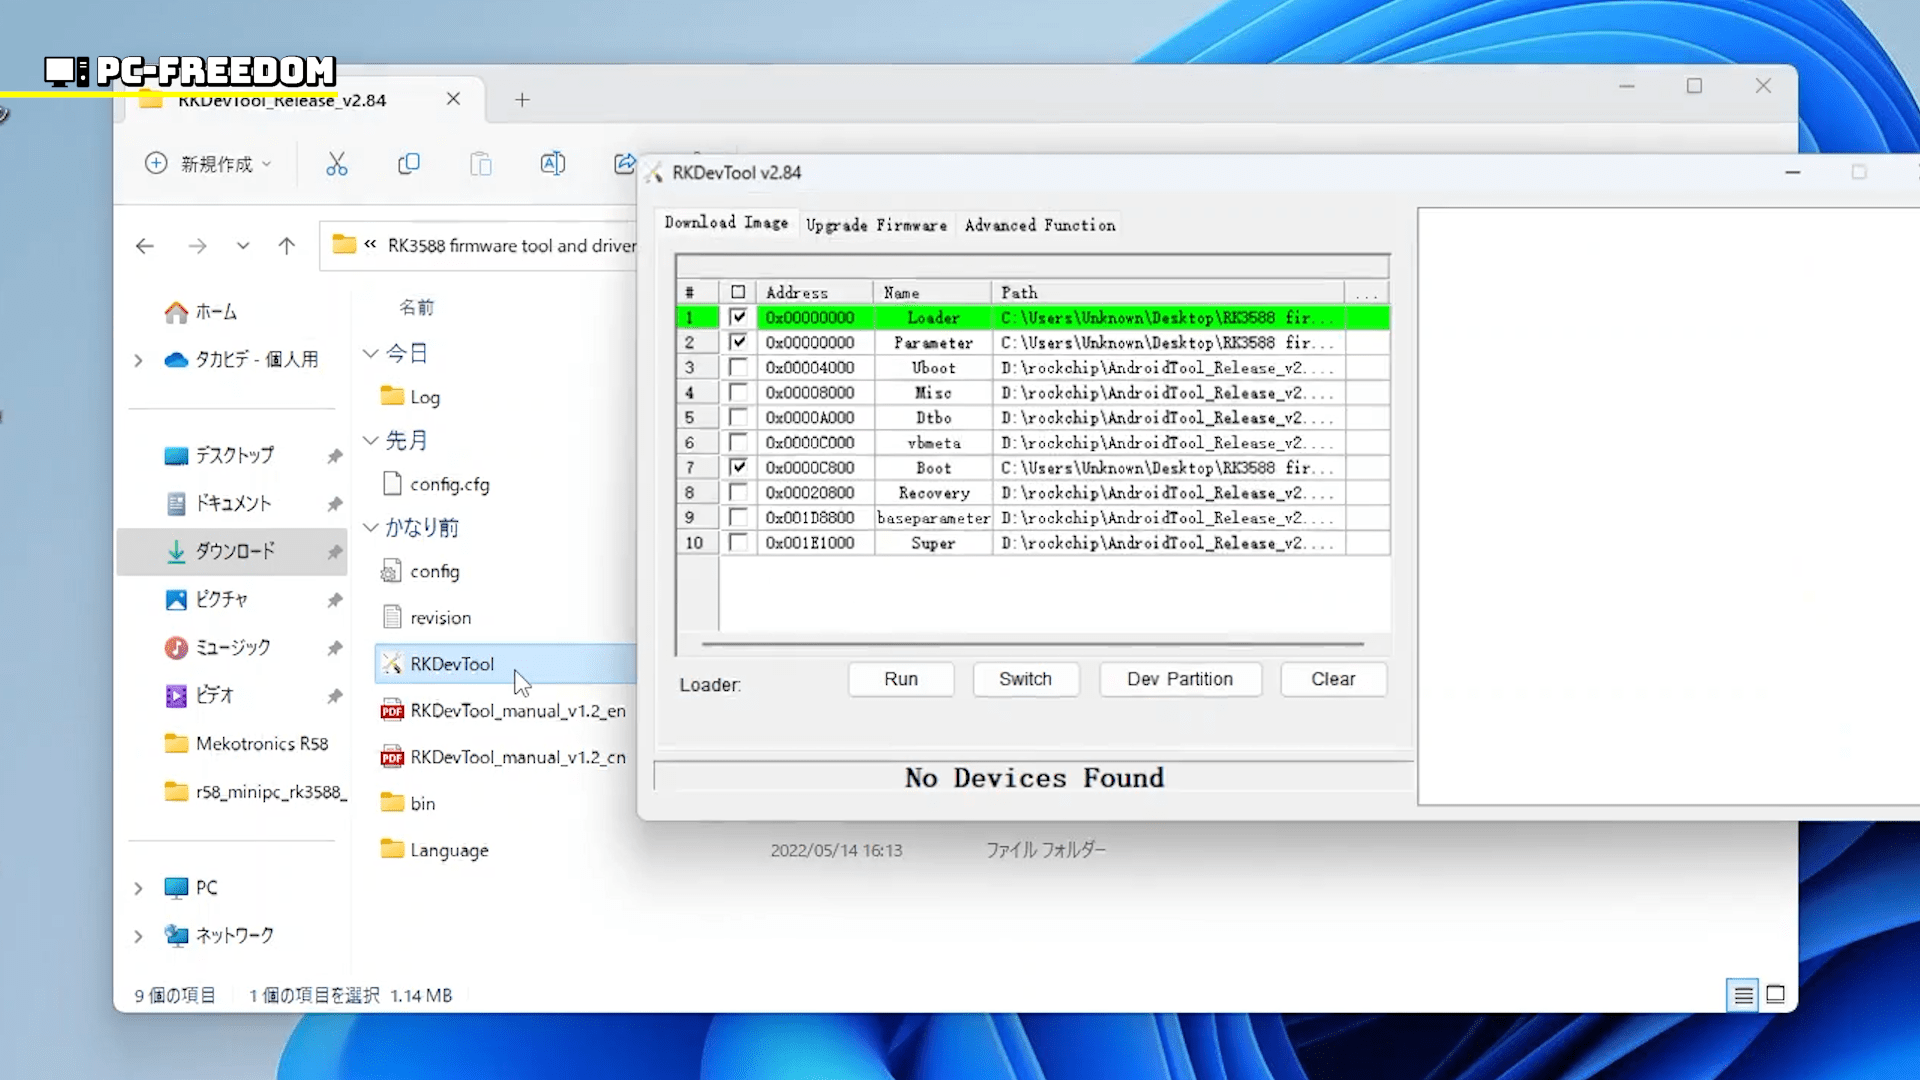Open RKDevTool_manual_v1.2_en PDF file
The width and height of the screenshot is (1920, 1080).
coord(517,711)
